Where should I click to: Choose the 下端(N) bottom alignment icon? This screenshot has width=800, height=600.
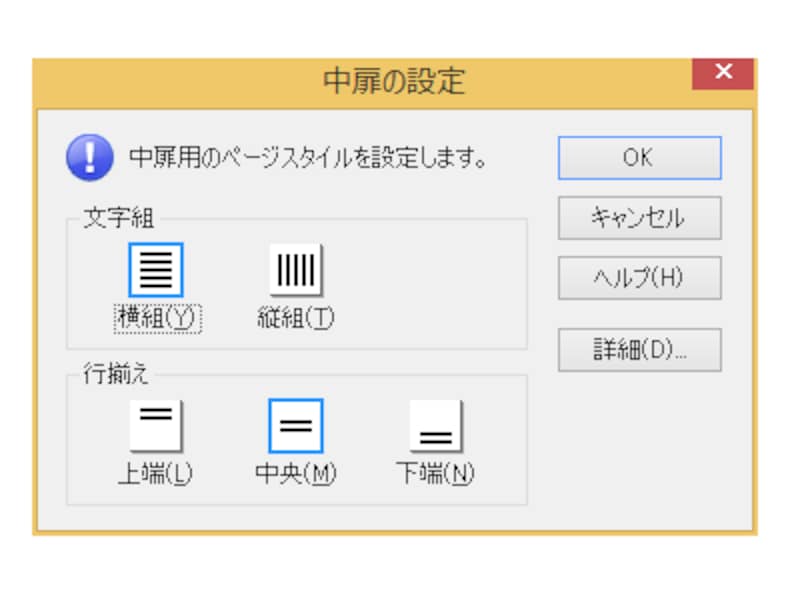[x=436, y=426]
